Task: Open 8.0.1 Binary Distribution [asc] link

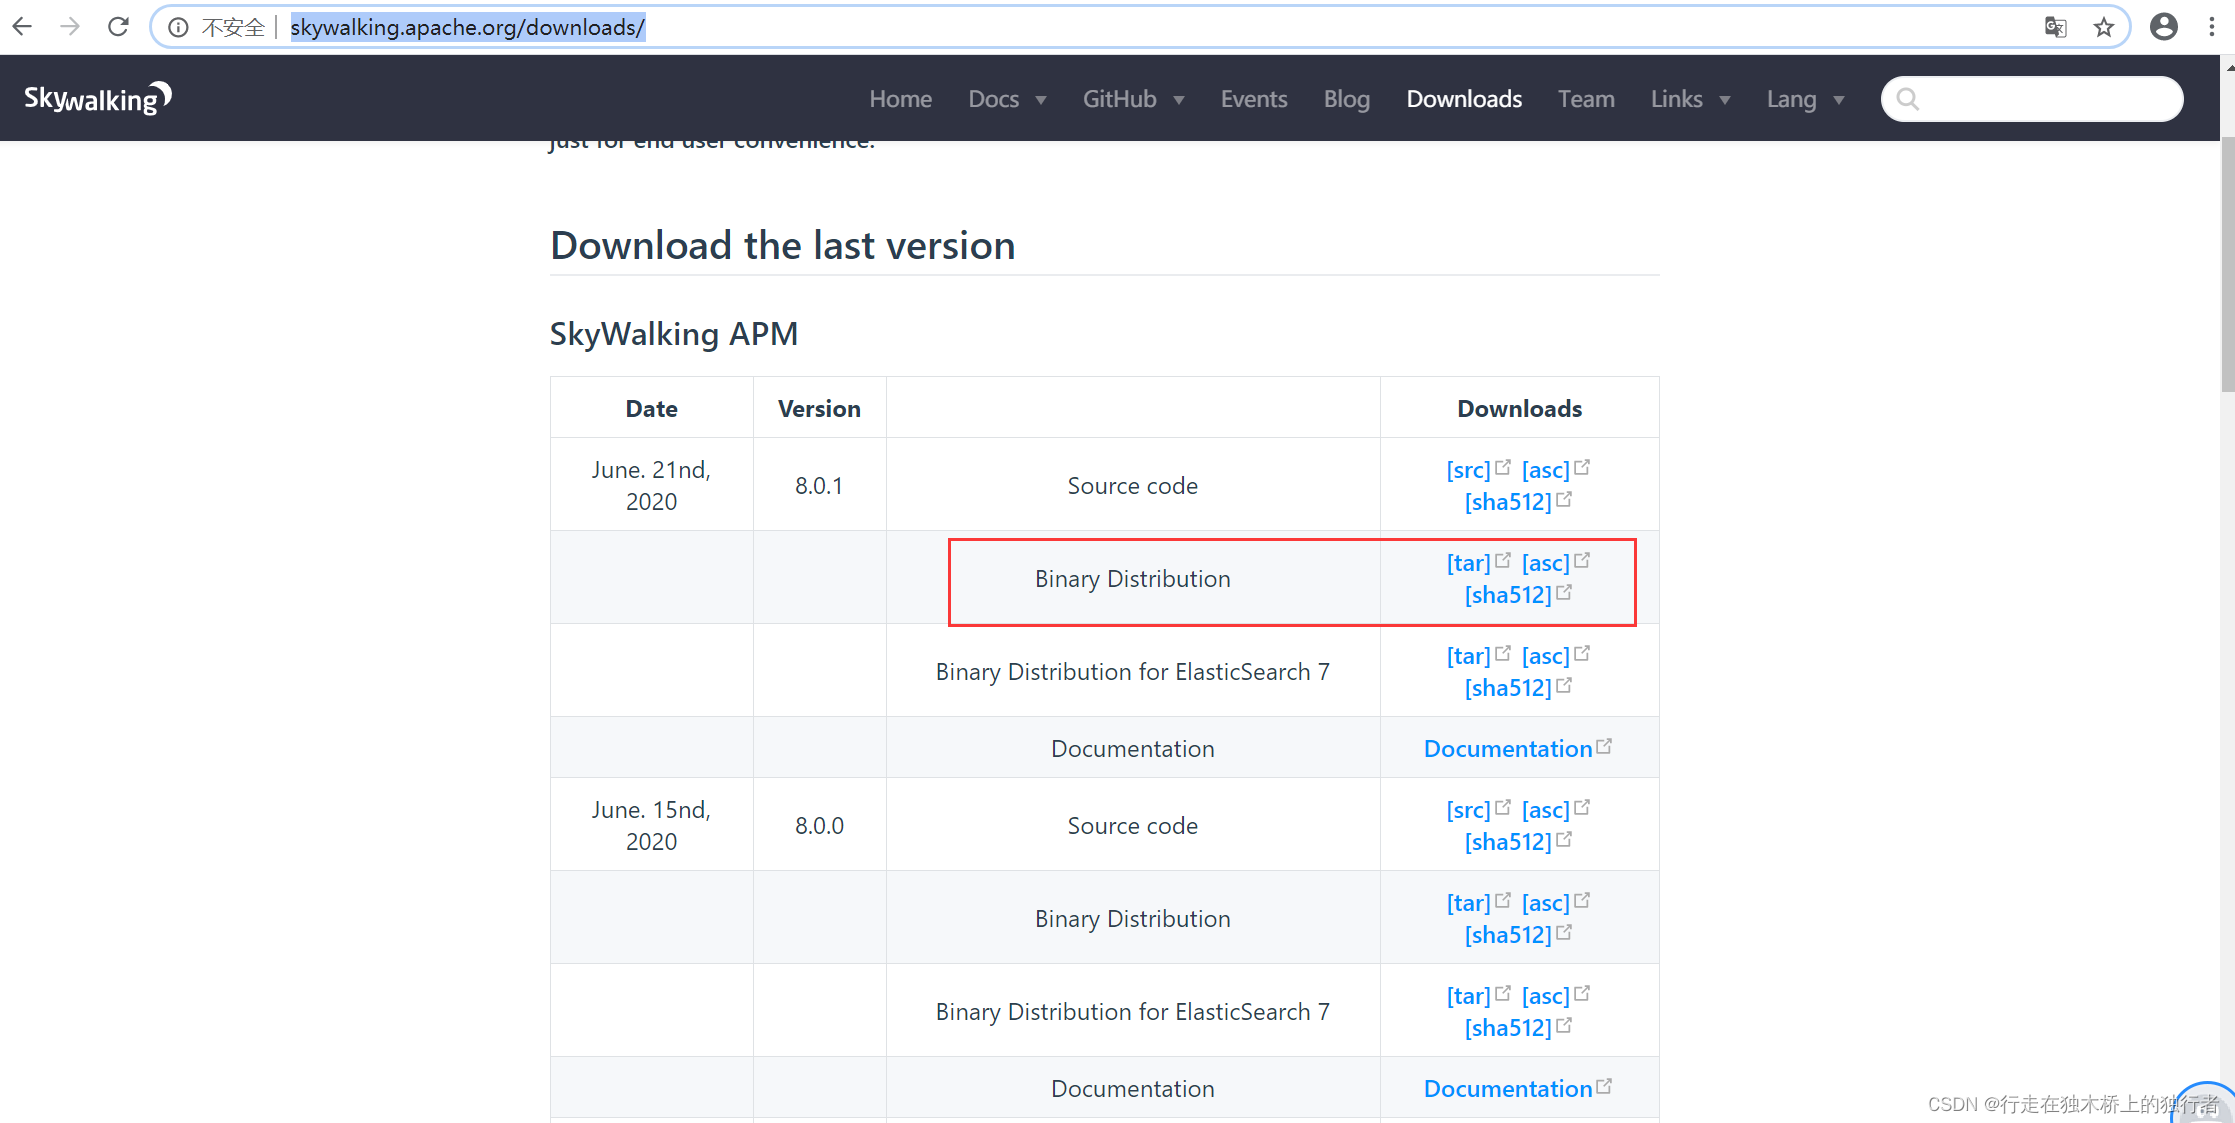Action: pyautogui.click(x=1546, y=563)
